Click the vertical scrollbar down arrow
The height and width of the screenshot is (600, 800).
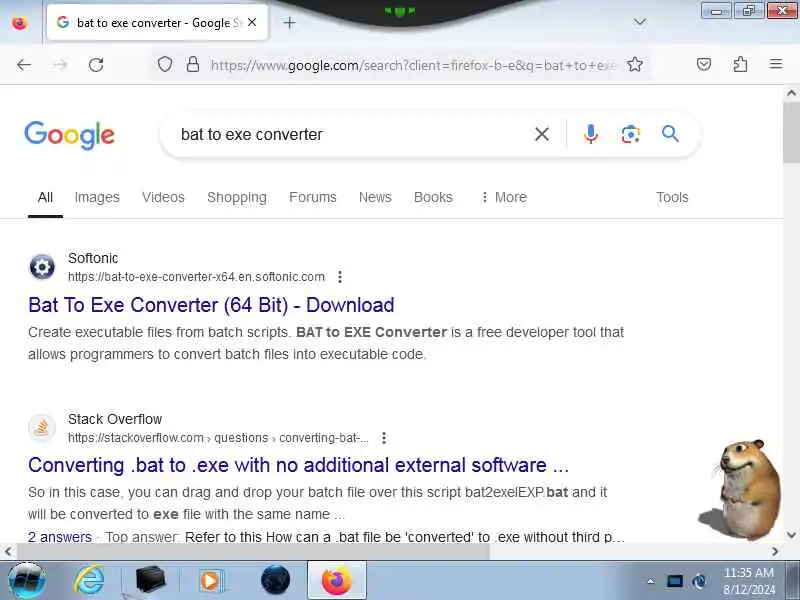(x=791, y=535)
